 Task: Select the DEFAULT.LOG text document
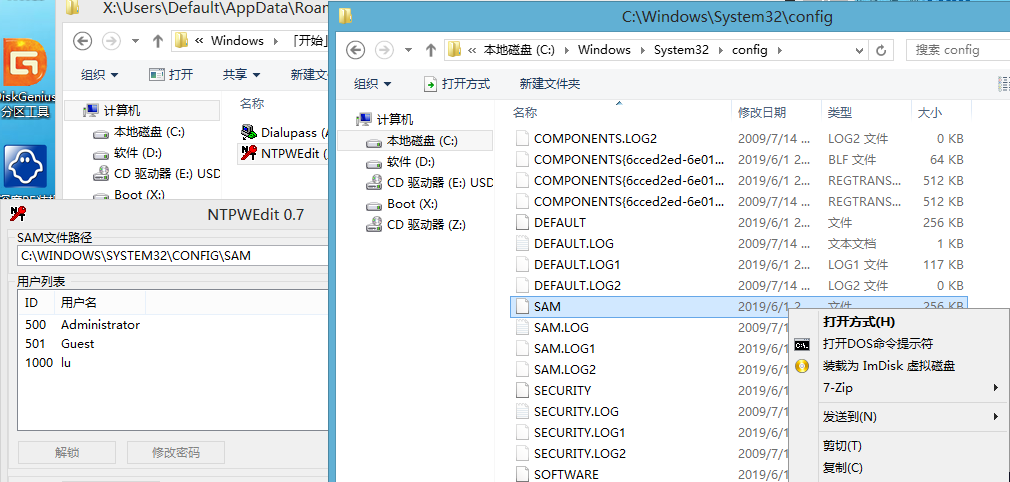click(573, 244)
